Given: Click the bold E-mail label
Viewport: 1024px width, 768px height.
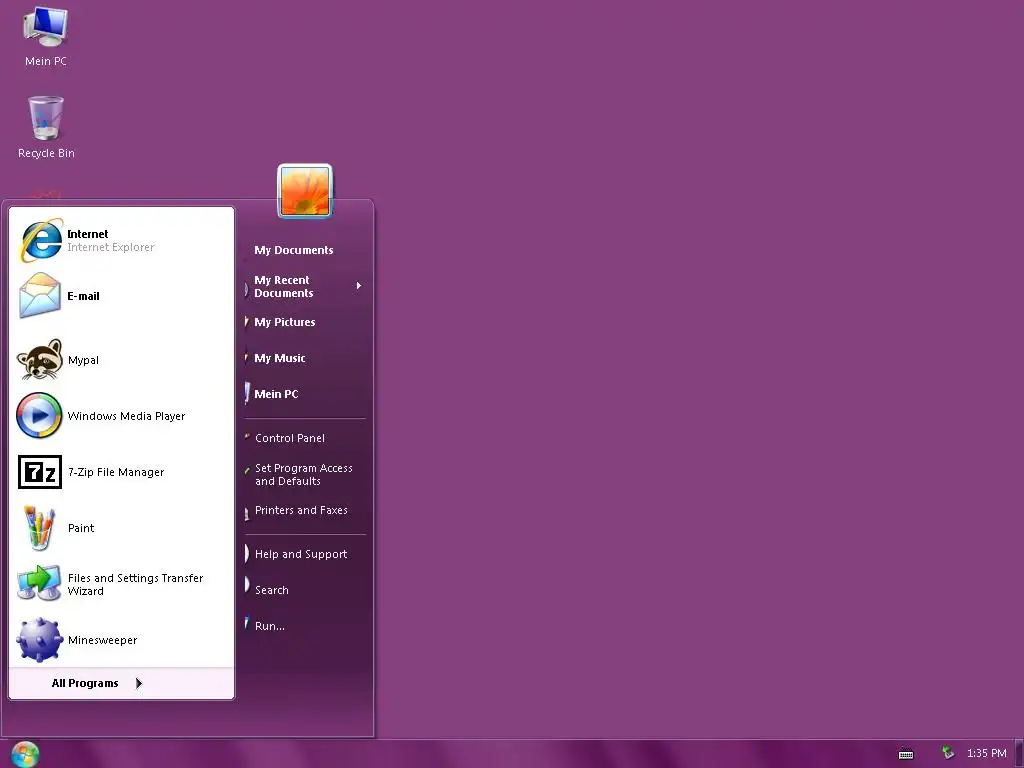Looking at the screenshot, I should (x=83, y=296).
